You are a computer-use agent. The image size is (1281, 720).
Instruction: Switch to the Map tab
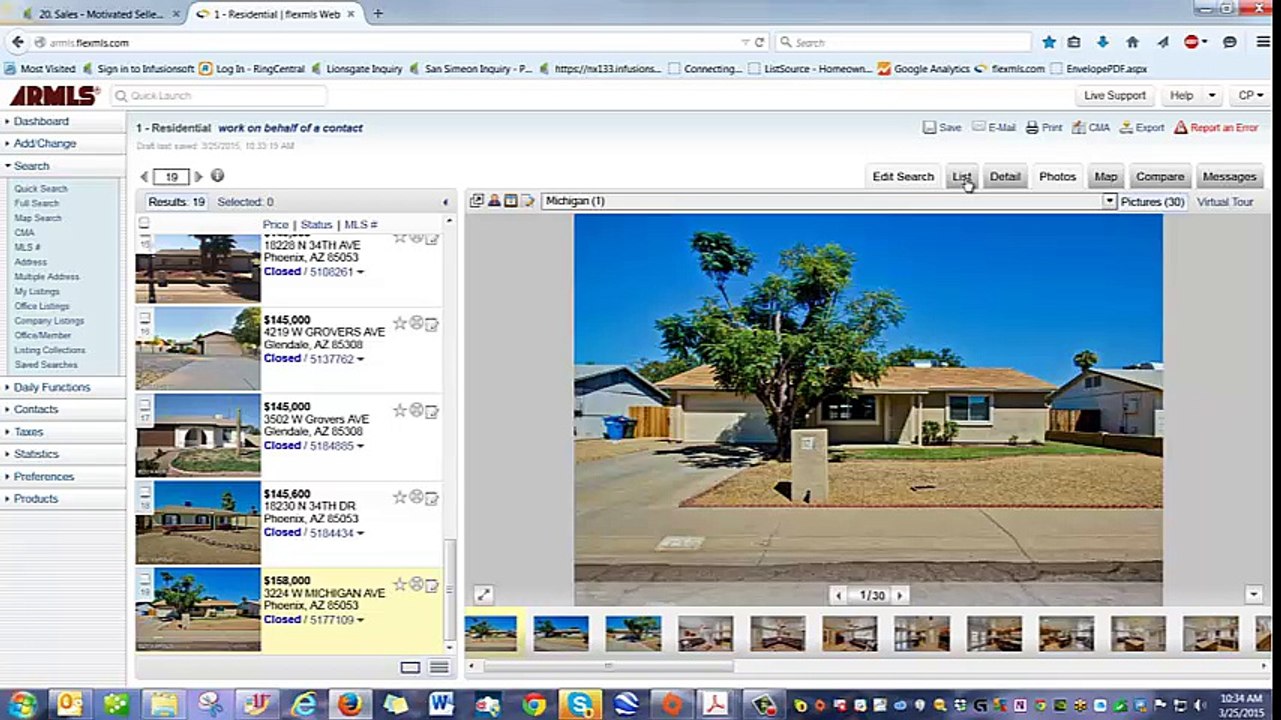(x=1105, y=176)
